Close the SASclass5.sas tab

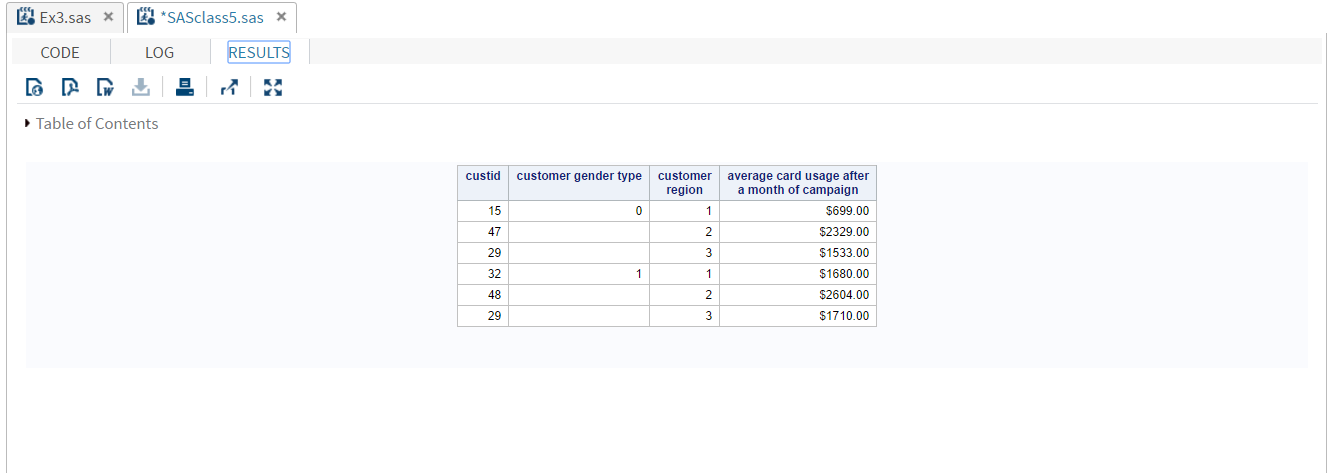pos(281,17)
